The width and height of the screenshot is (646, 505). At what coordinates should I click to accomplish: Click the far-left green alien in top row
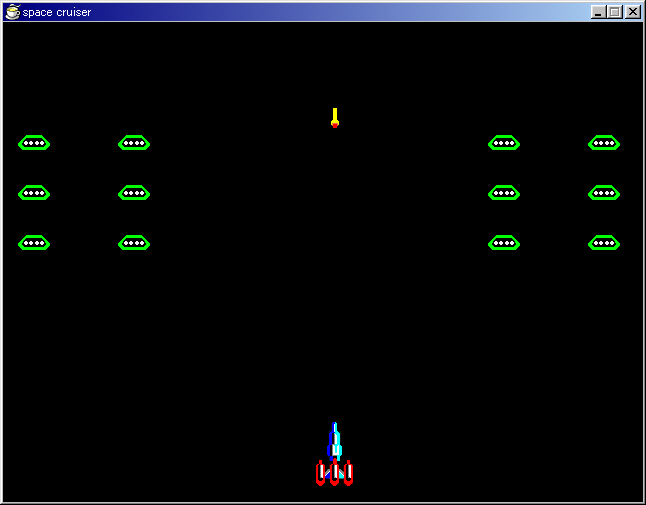pos(34,143)
